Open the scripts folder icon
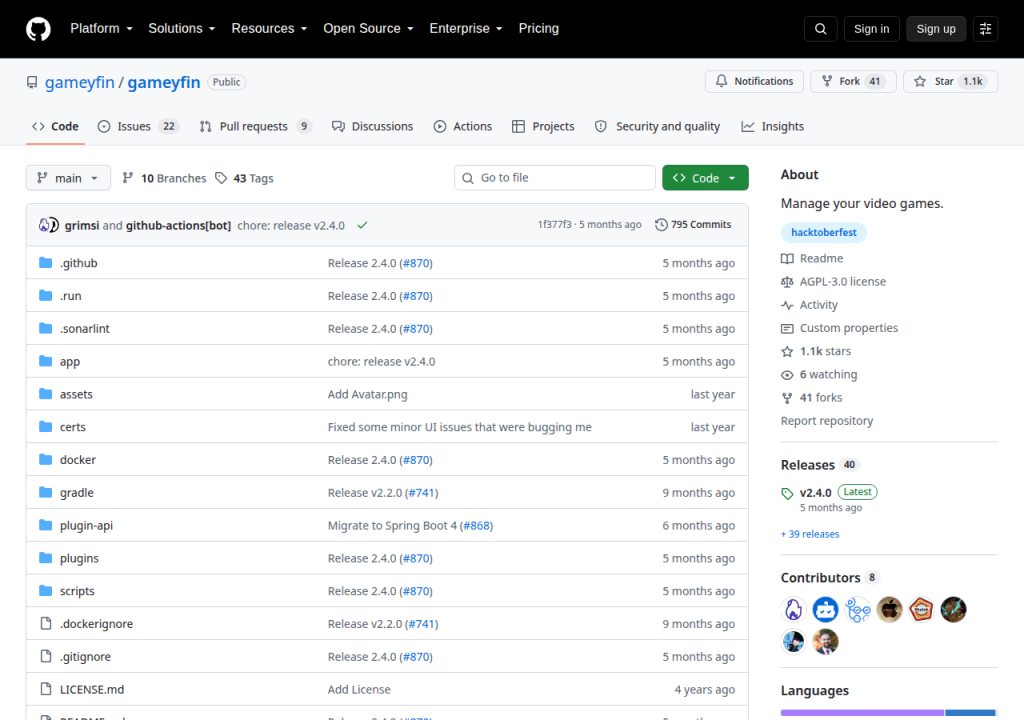1024x720 pixels. (x=46, y=591)
